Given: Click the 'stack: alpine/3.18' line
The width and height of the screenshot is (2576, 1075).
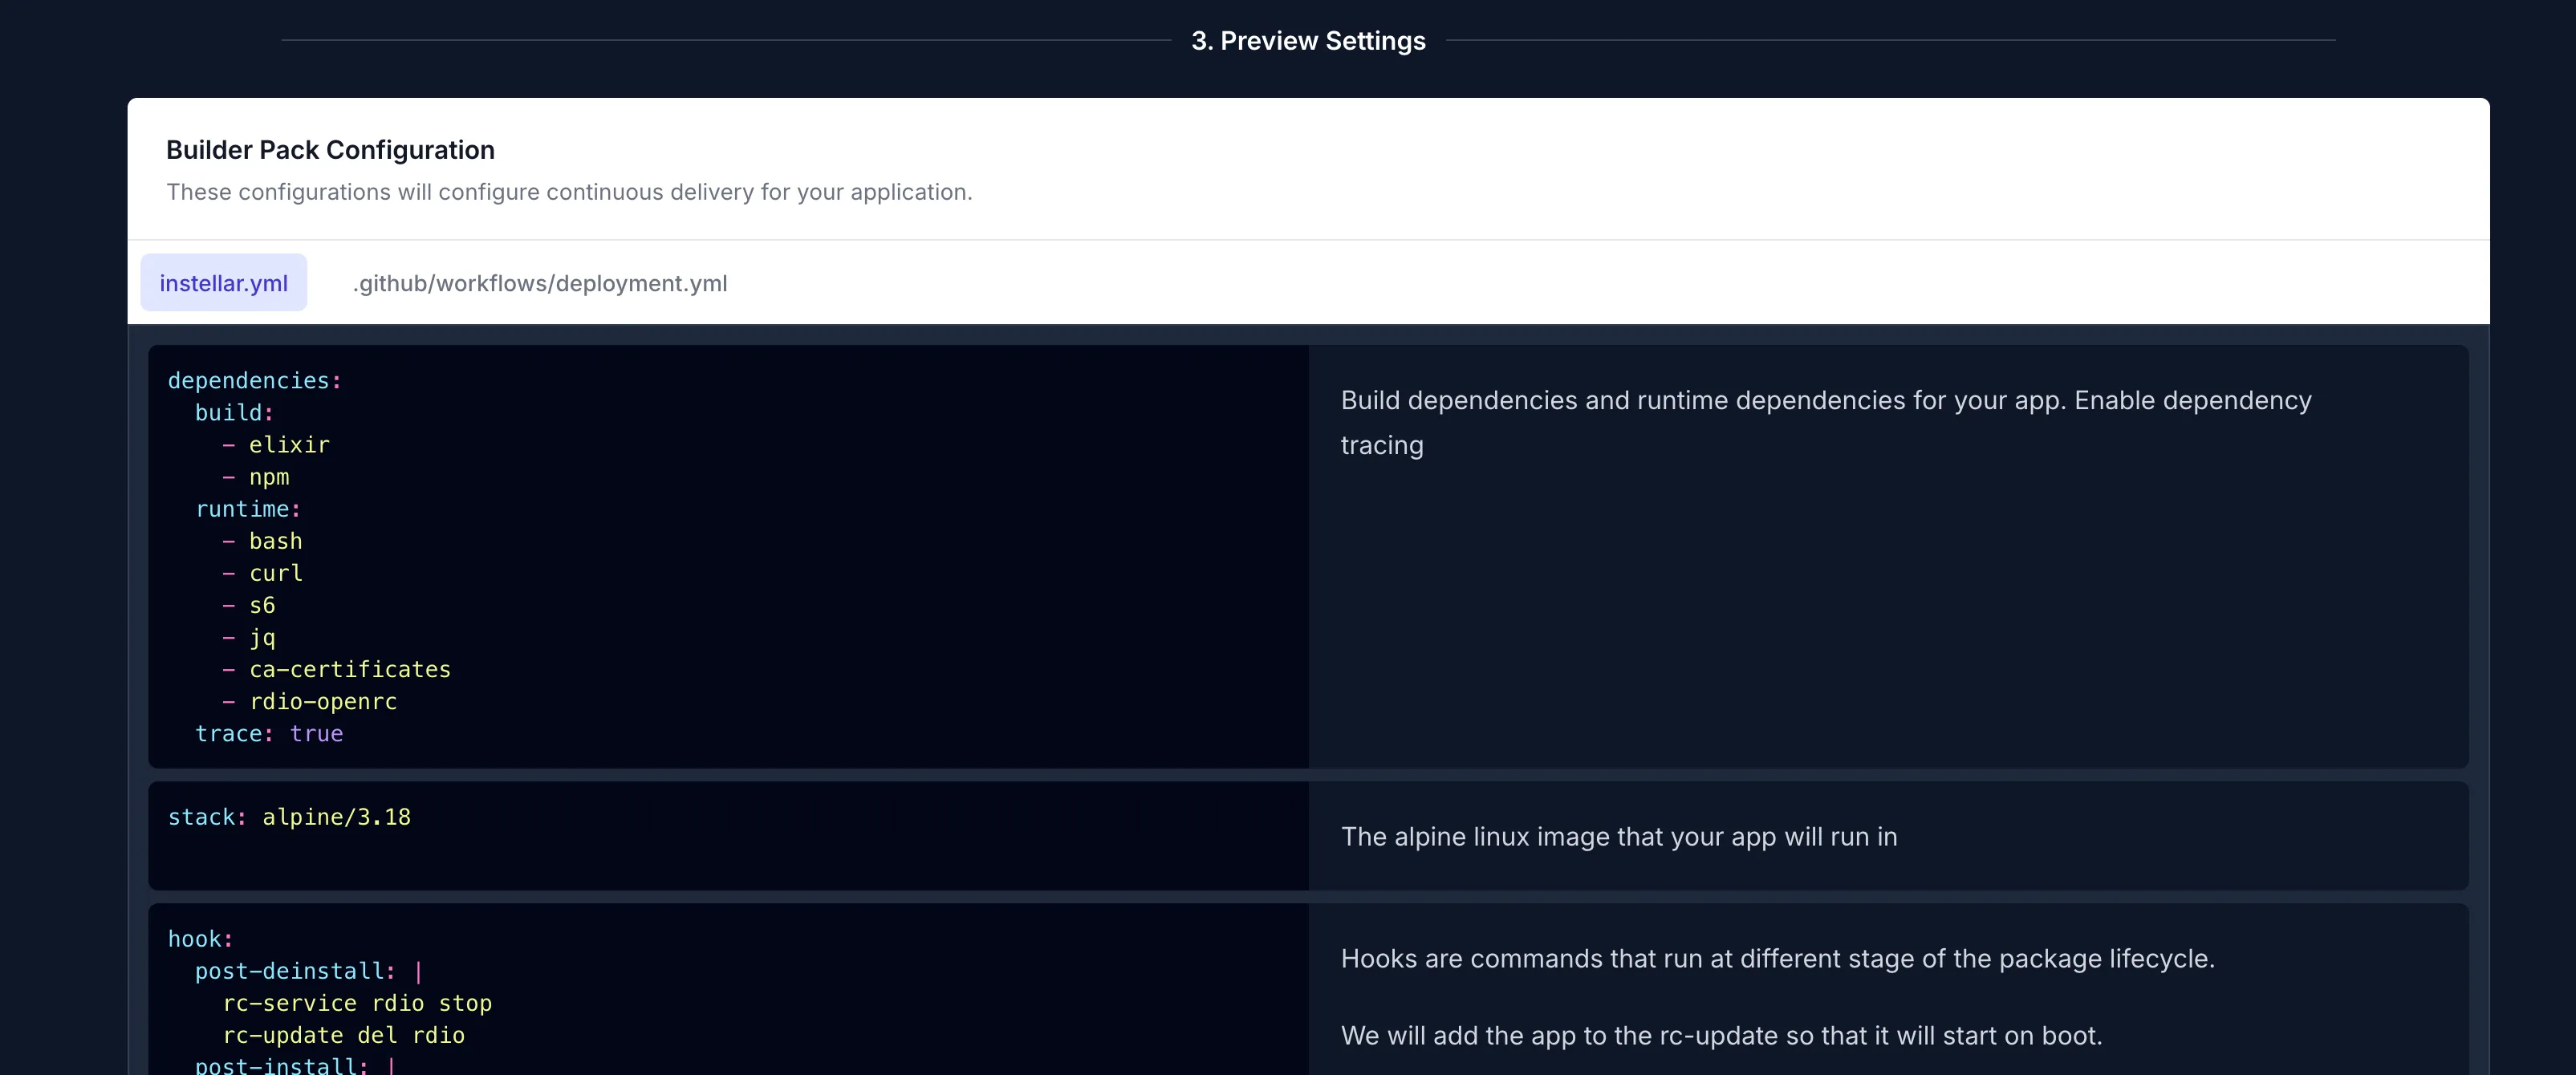Looking at the screenshot, I should click(289, 817).
